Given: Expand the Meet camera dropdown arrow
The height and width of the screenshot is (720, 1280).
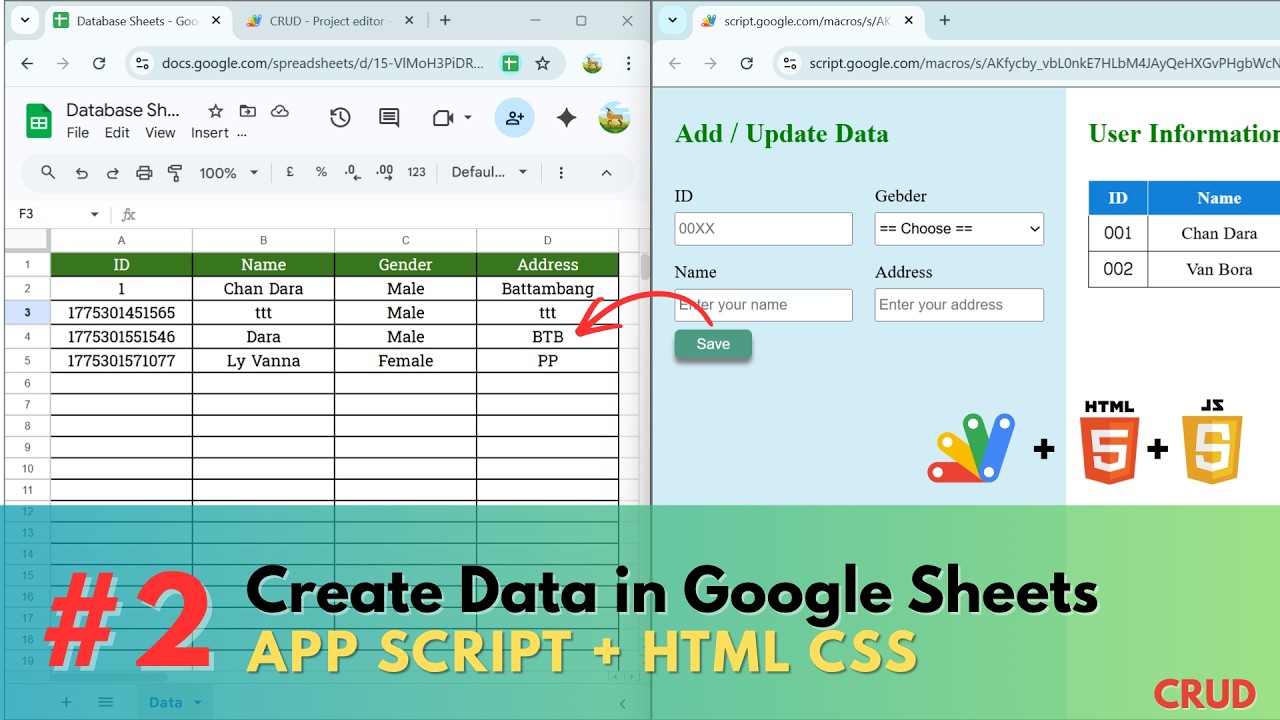Looking at the screenshot, I should pyautogui.click(x=467, y=118).
